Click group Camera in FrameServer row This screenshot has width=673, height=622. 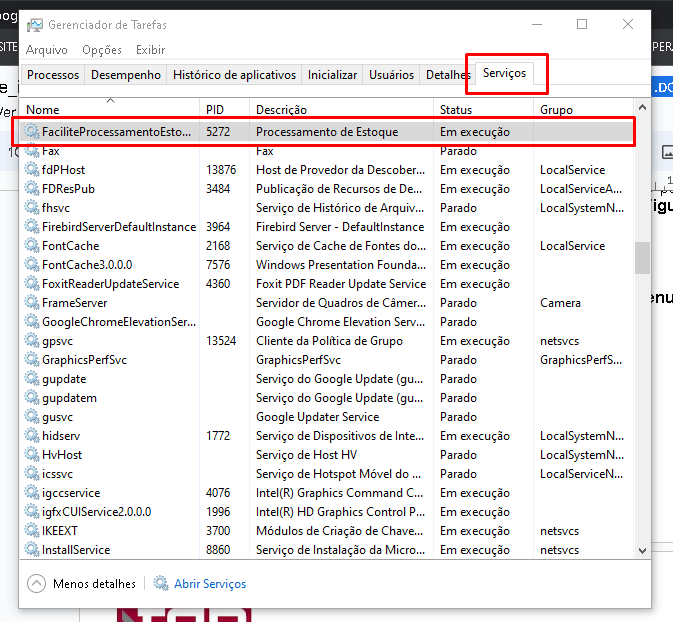coord(560,303)
